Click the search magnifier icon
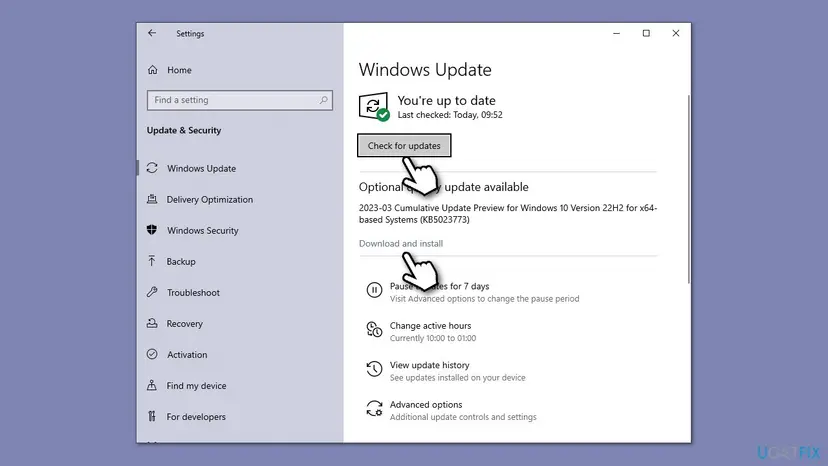The height and width of the screenshot is (466, 828). (323, 100)
